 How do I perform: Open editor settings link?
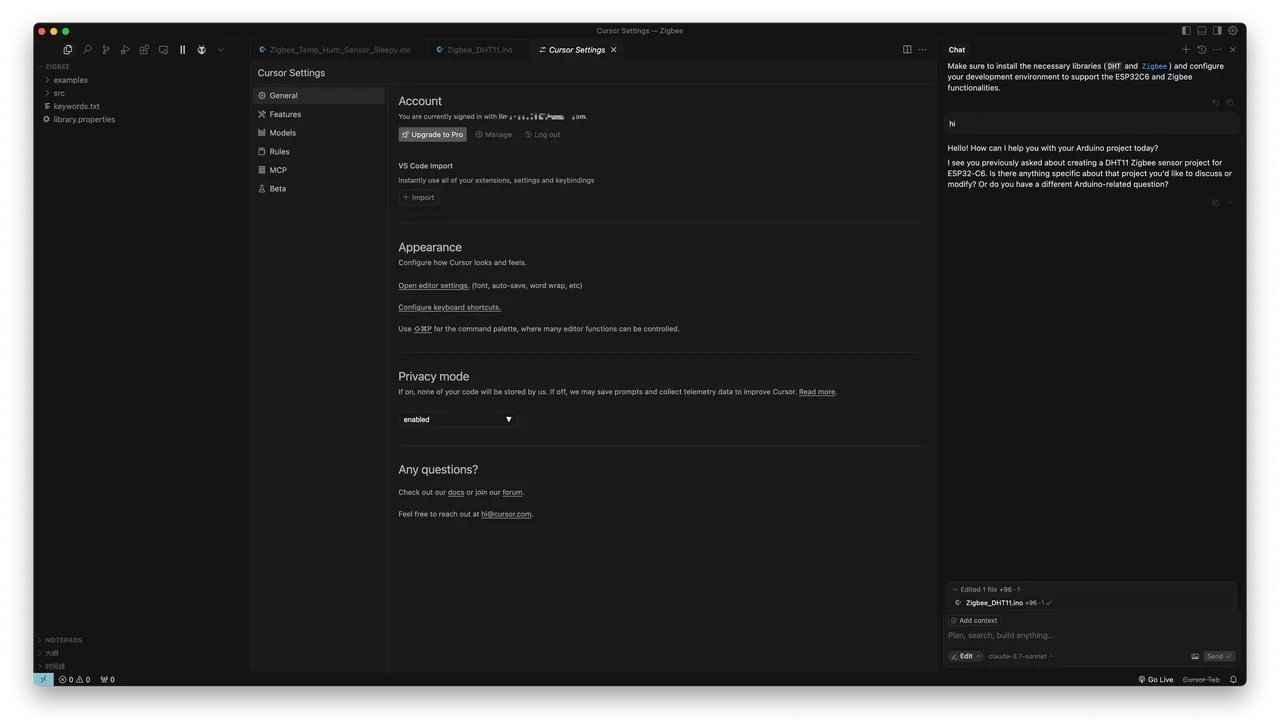coord(434,285)
